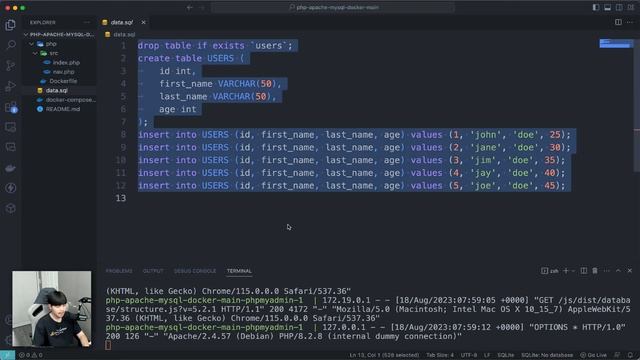Select the Terminal panel tab
This screenshot has width=640, height=360.
point(239,271)
